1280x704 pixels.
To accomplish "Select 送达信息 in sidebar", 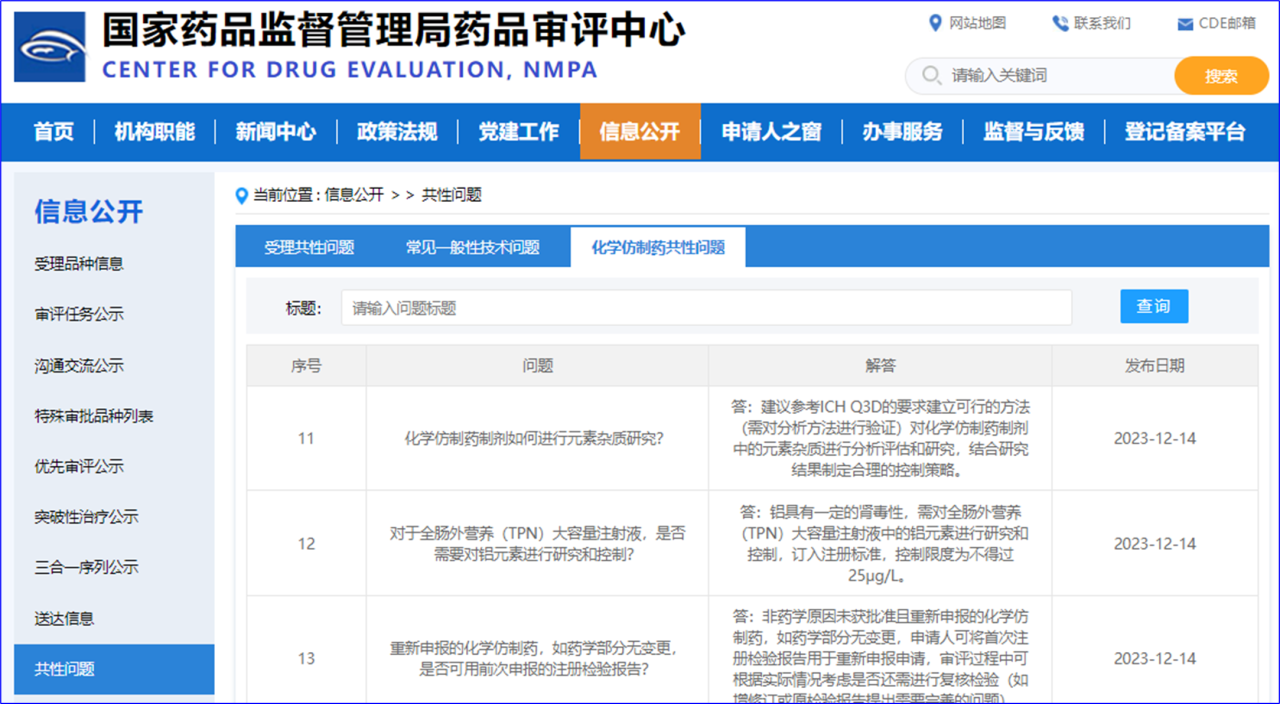I will [x=64, y=618].
